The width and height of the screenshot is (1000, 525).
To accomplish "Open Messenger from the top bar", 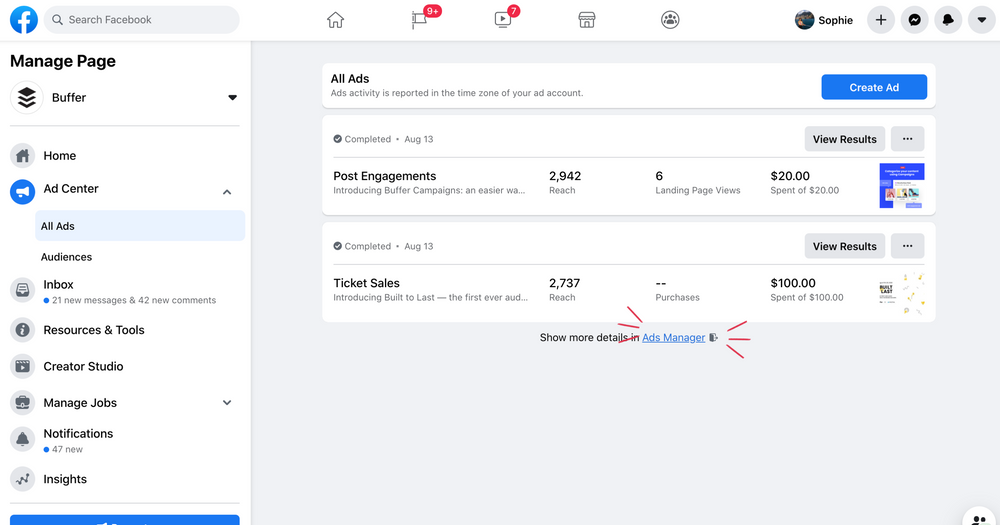I will point(914,20).
